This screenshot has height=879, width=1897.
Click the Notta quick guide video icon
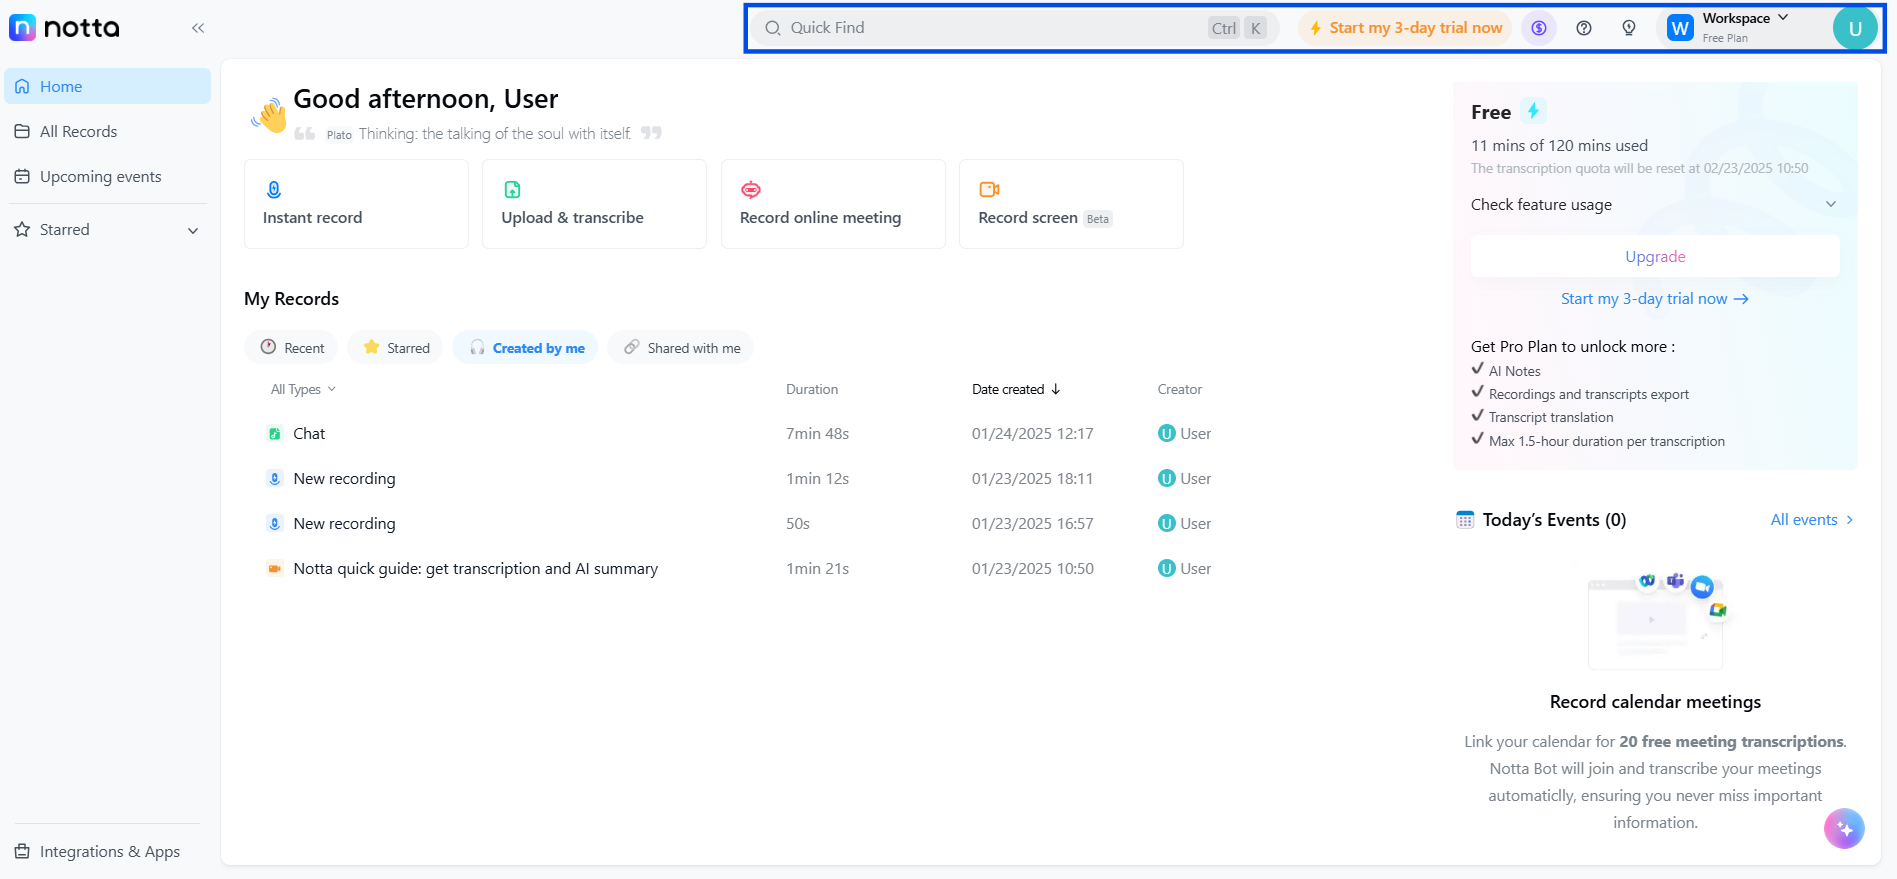coord(274,568)
